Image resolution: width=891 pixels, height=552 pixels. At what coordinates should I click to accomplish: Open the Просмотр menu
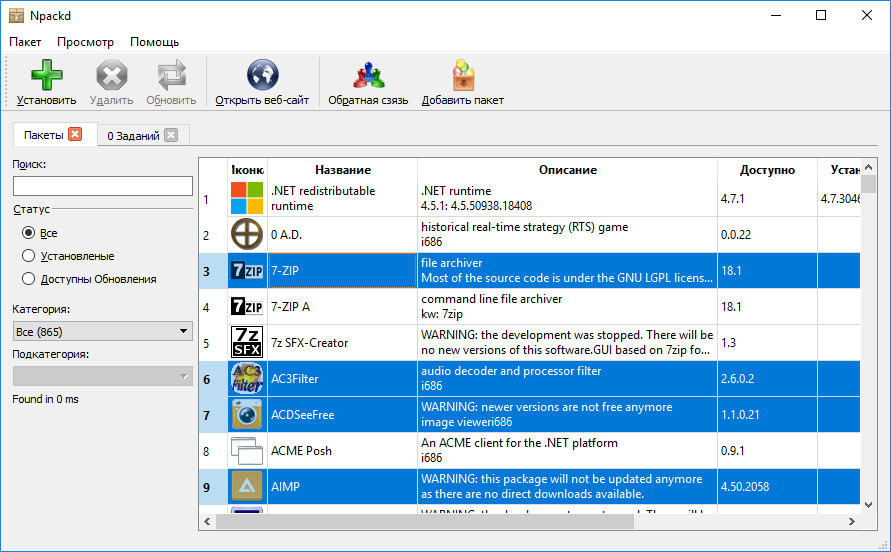(85, 42)
